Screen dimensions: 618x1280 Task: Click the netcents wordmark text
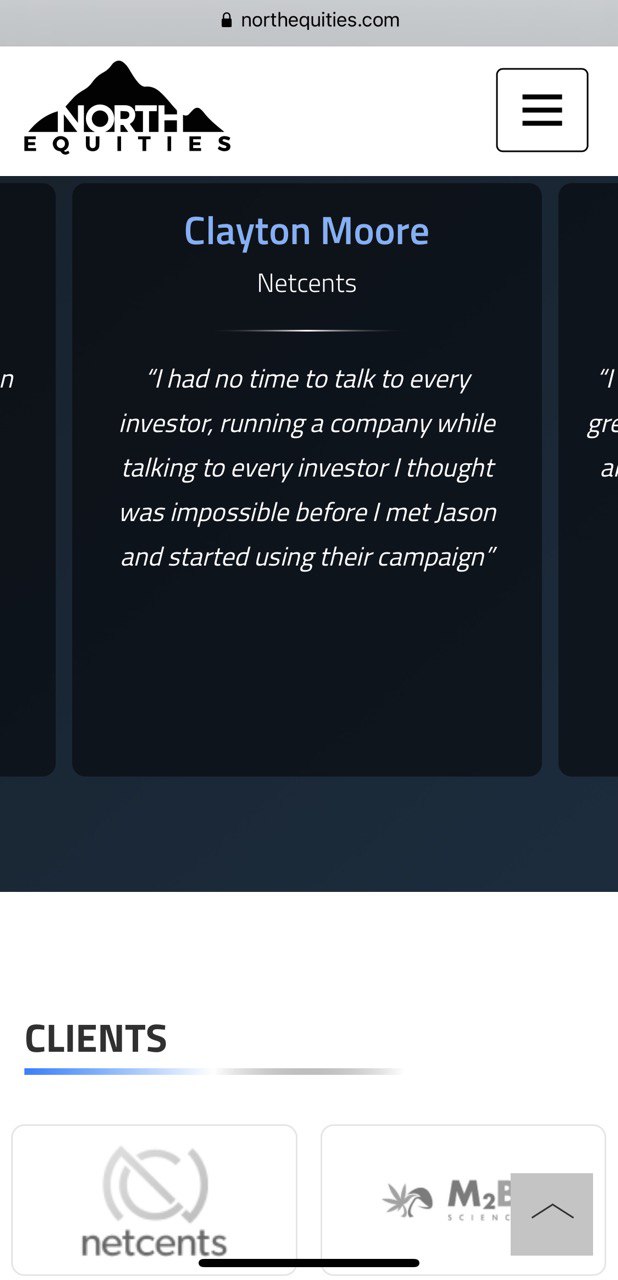pyautogui.click(x=154, y=1243)
